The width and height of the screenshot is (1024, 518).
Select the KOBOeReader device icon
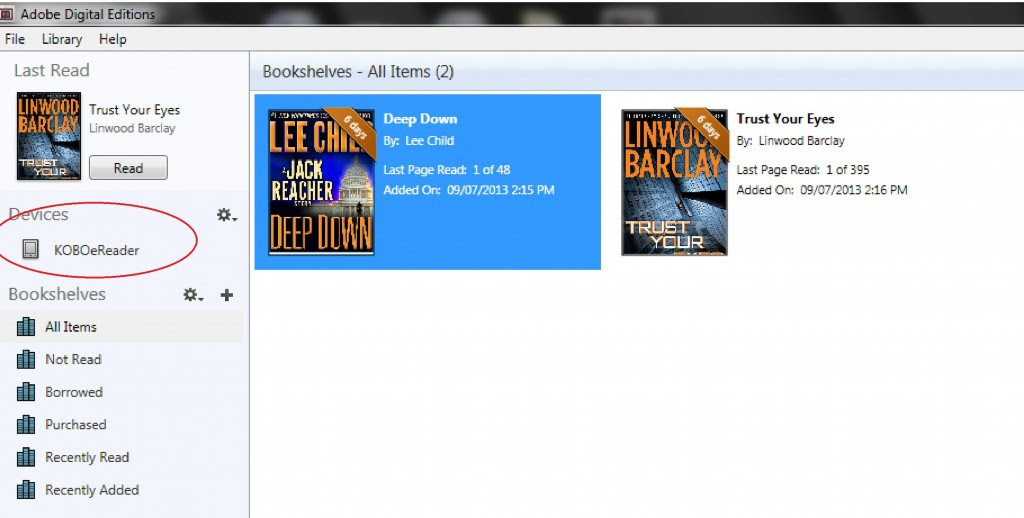(30, 249)
